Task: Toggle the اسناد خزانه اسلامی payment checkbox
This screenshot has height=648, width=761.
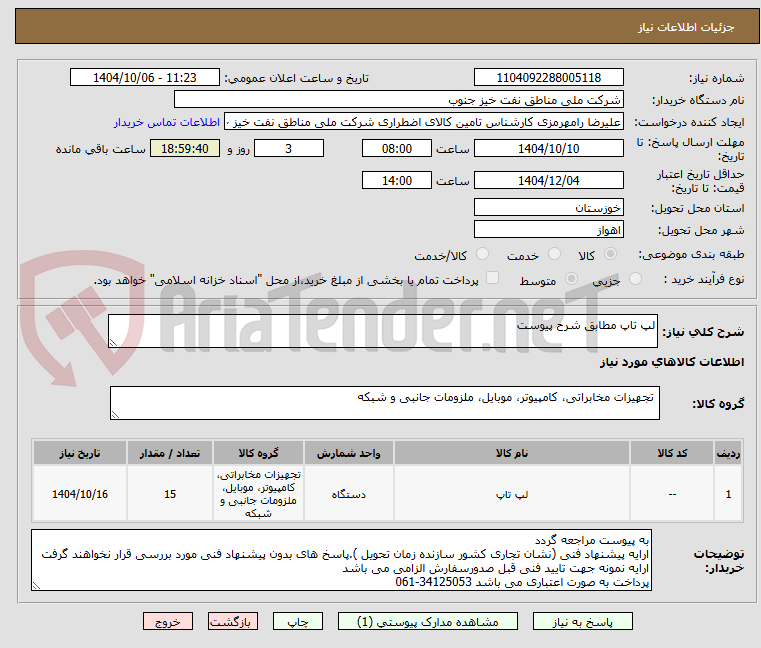Action: pyautogui.click(x=492, y=278)
